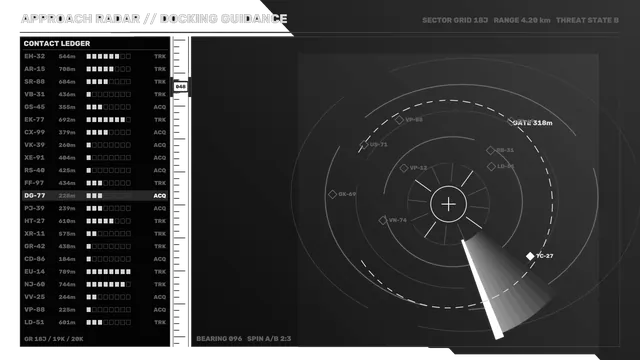
Task: Select the solid TC-27 diamond contact marker
Action: coord(530,256)
